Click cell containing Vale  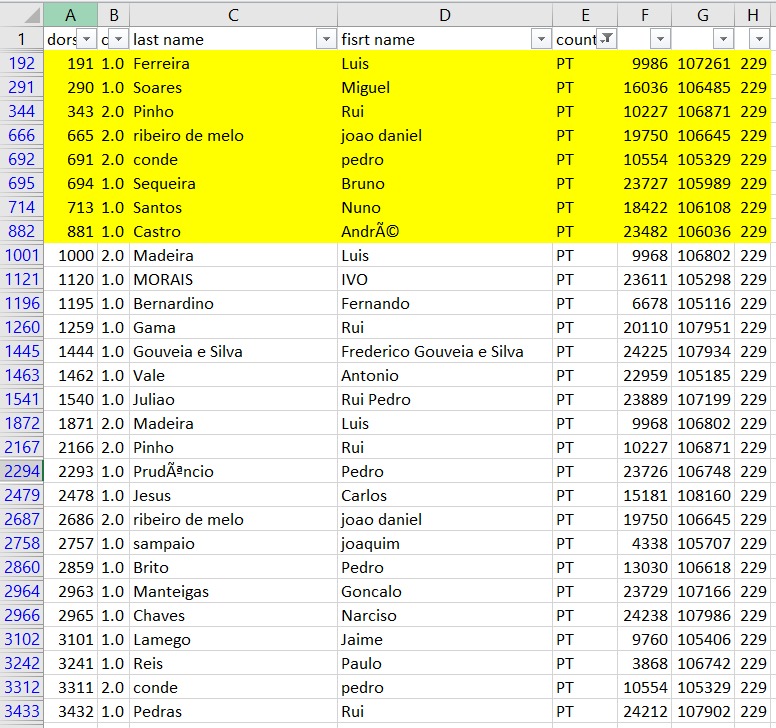tap(234, 376)
